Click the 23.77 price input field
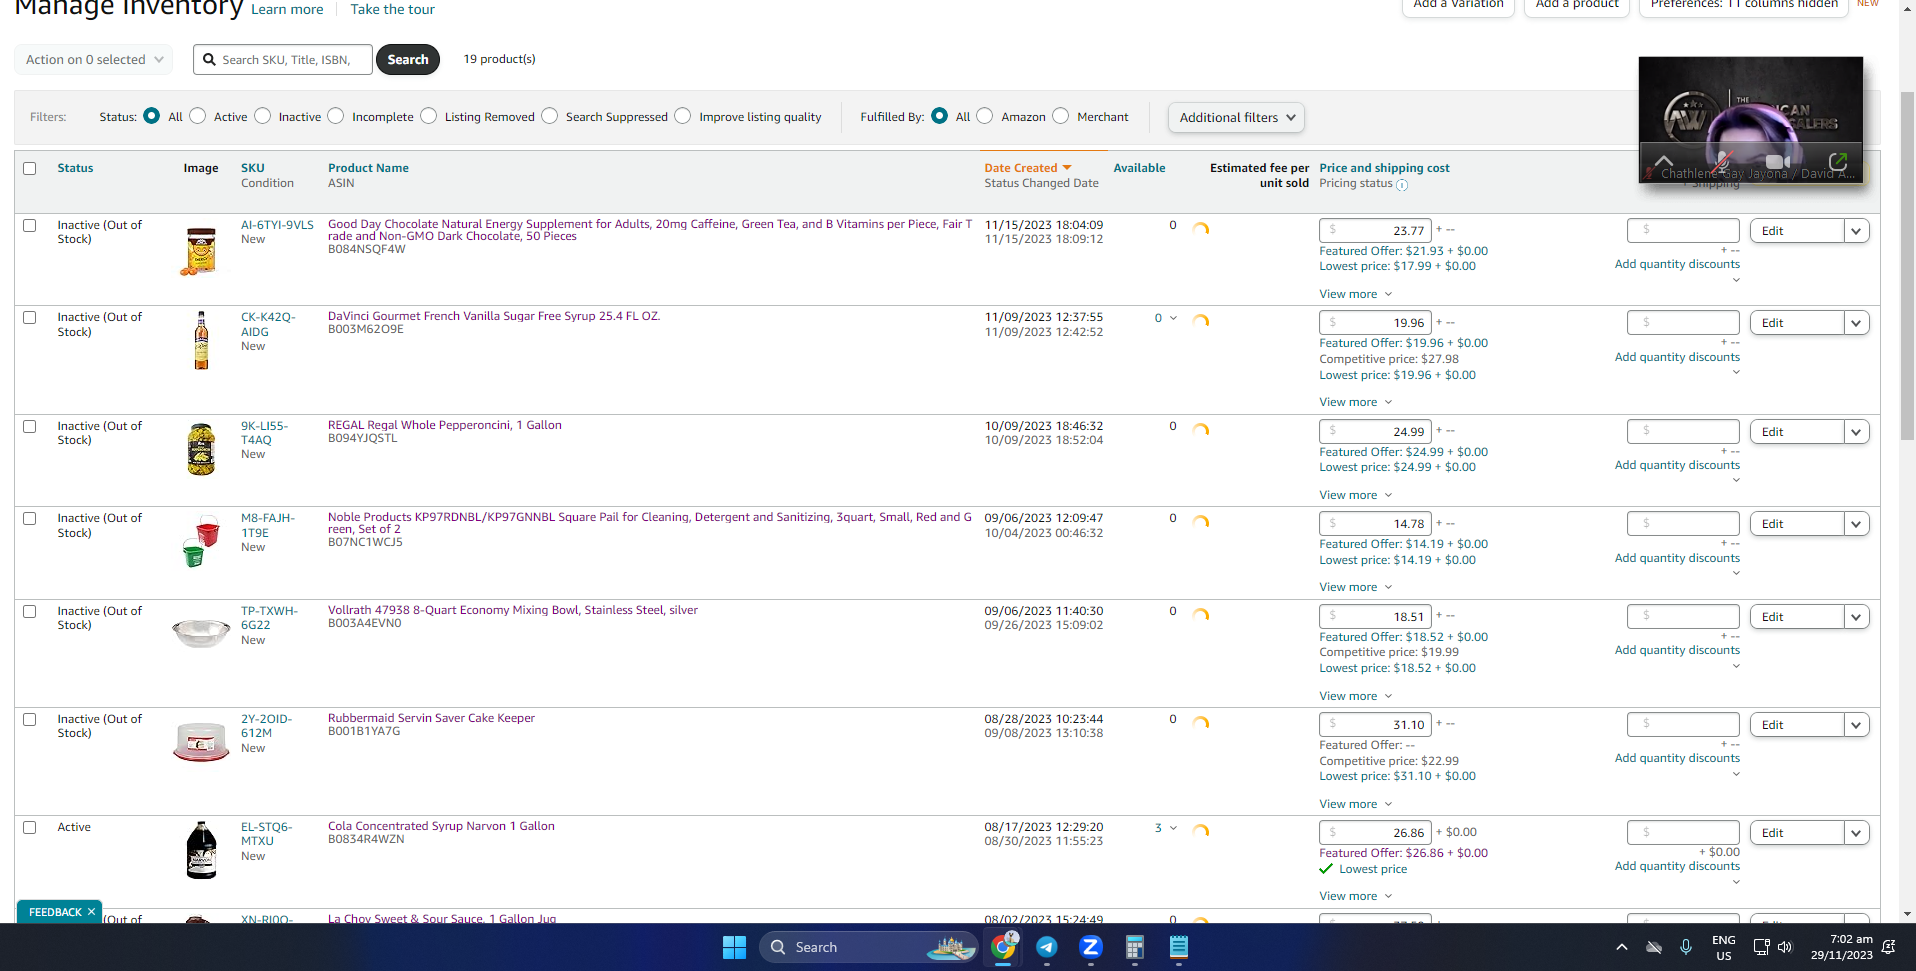Image resolution: width=1916 pixels, height=971 pixels. pos(1375,231)
